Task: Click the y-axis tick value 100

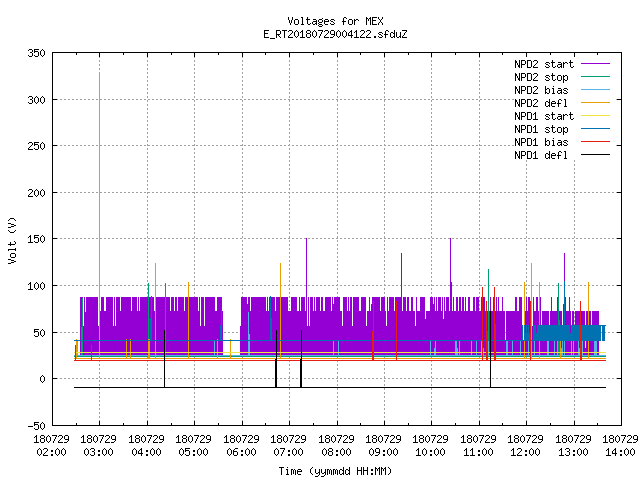Action: 36,286
